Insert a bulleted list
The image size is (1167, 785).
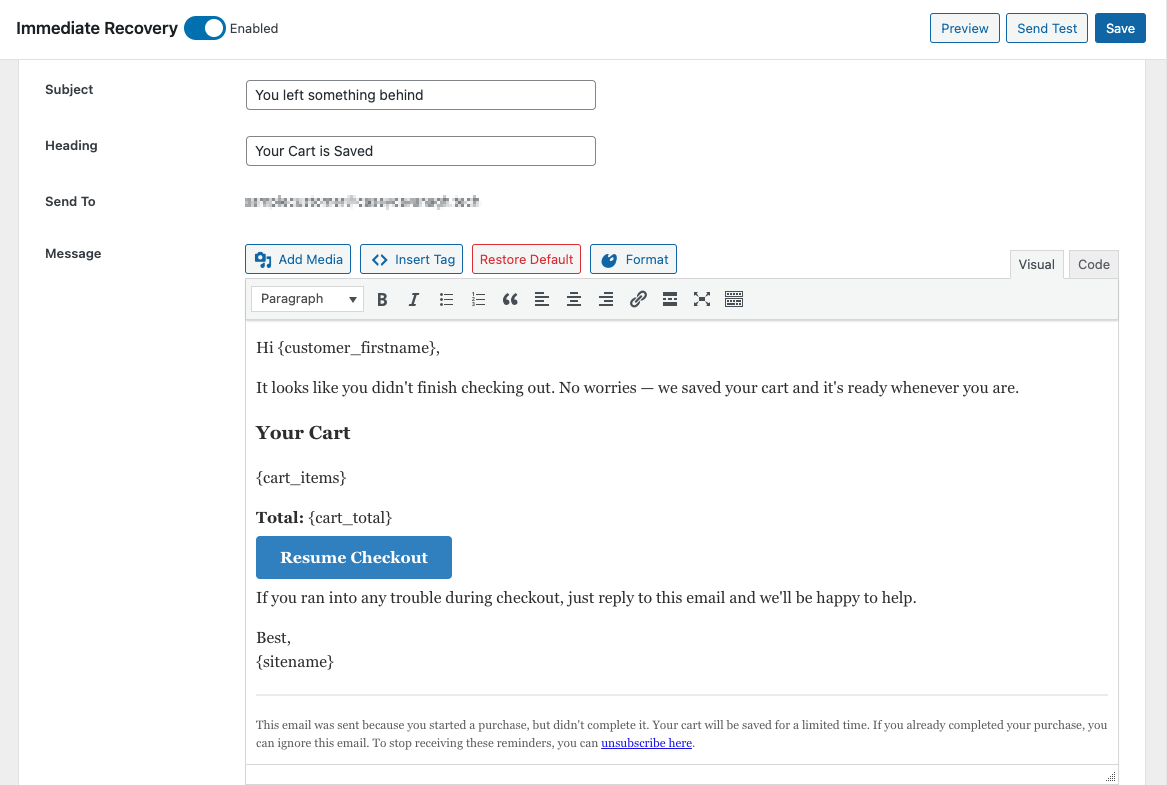446,299
